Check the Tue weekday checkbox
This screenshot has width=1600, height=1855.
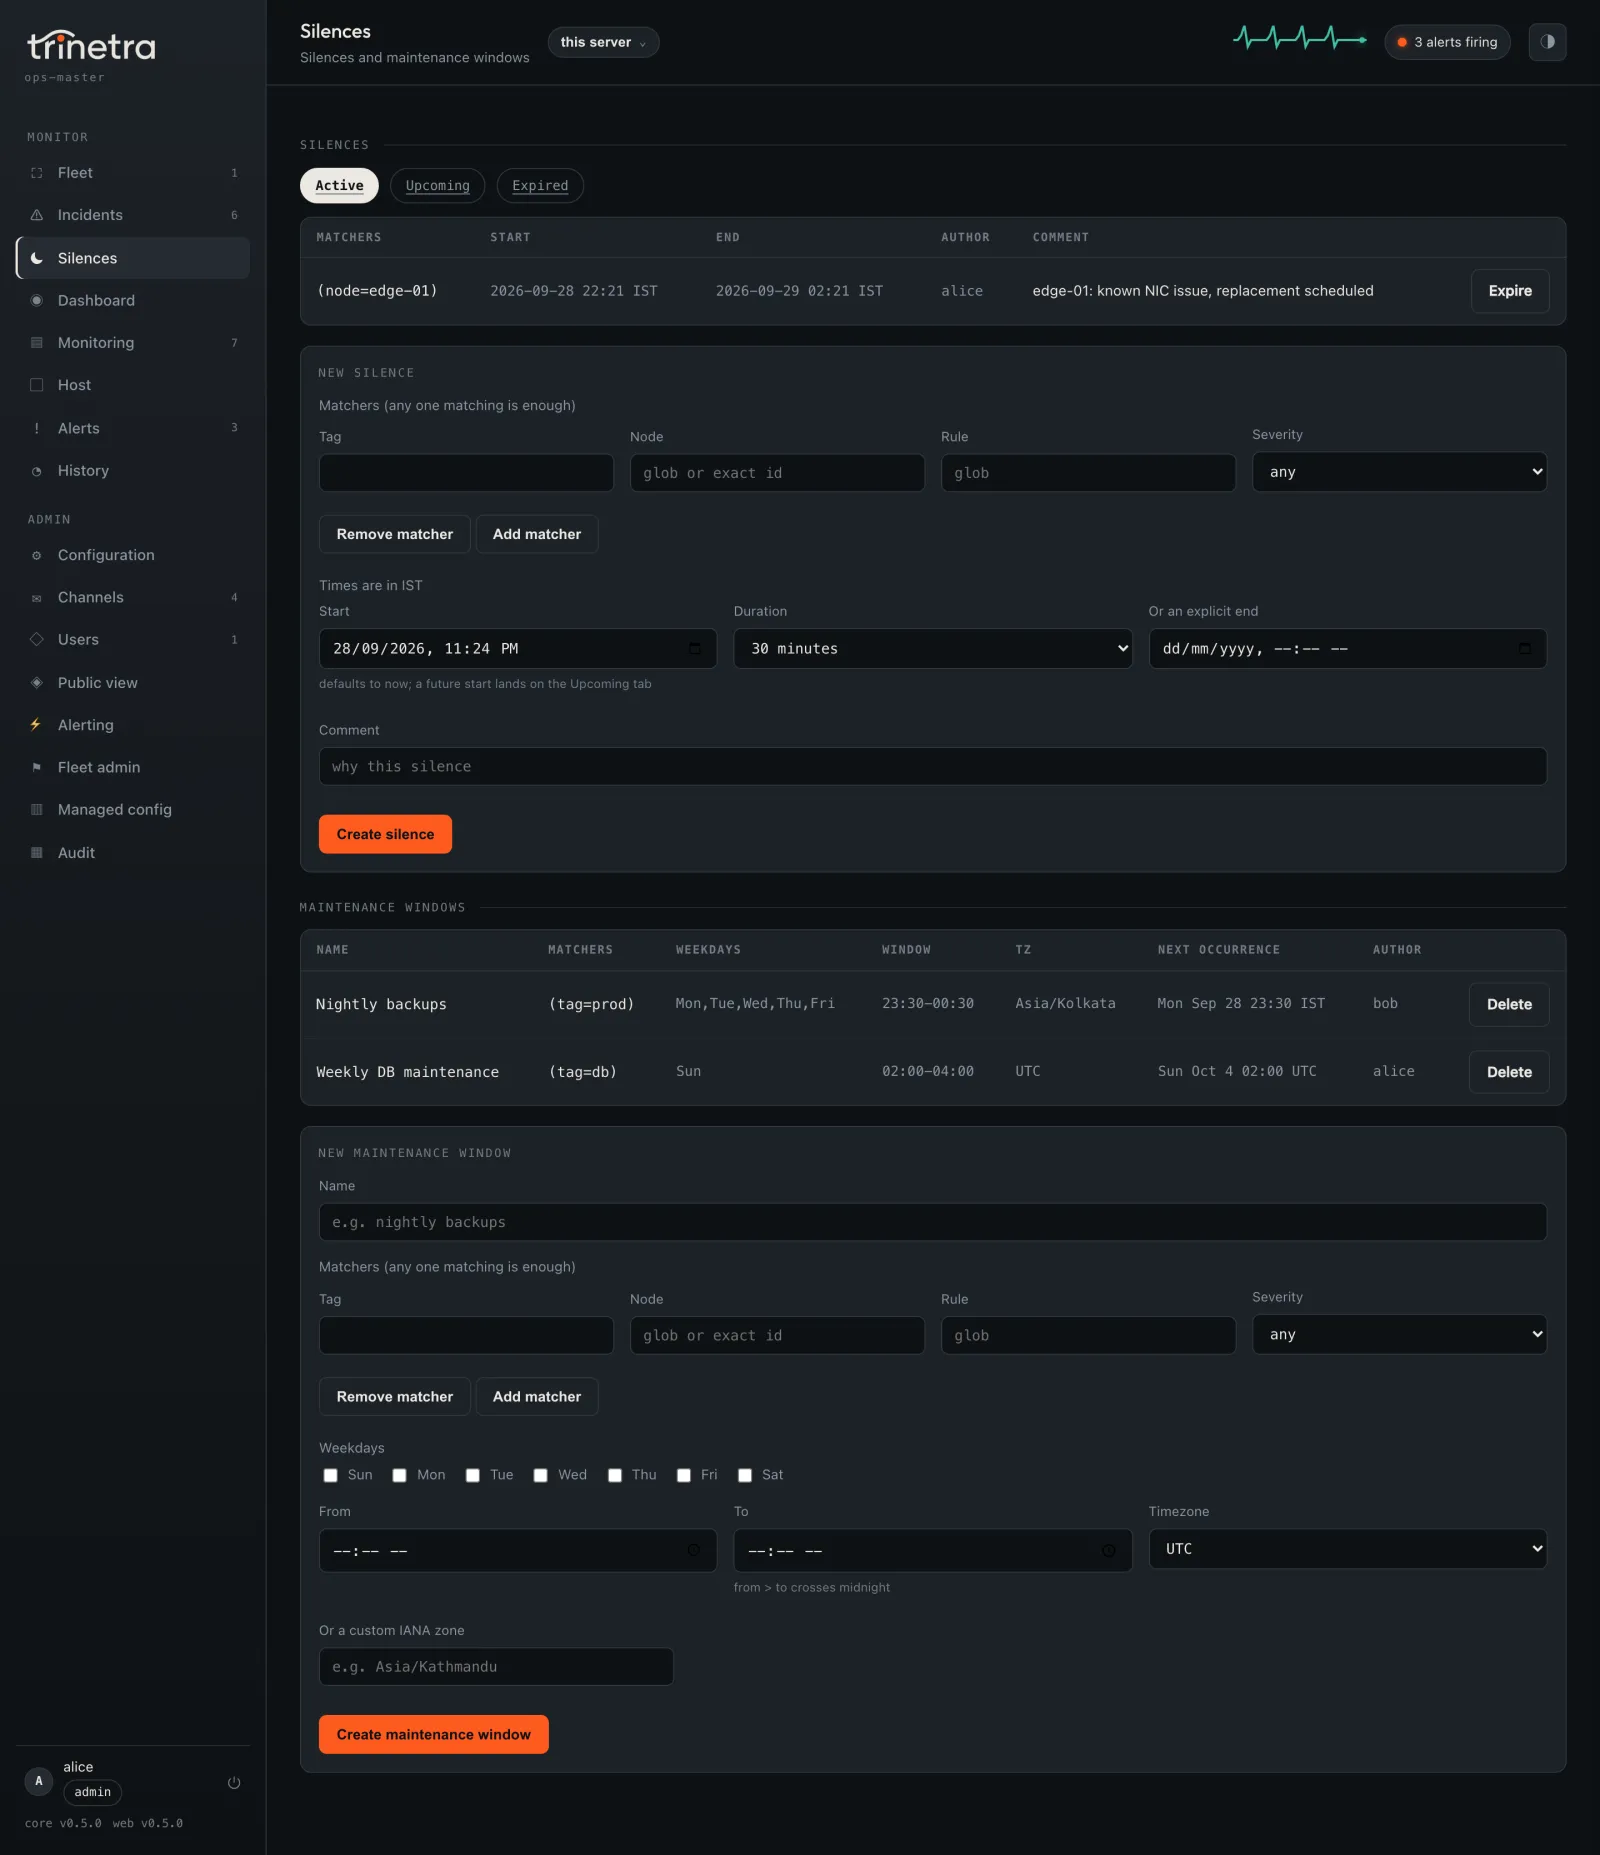click(x=473, y=1475)
